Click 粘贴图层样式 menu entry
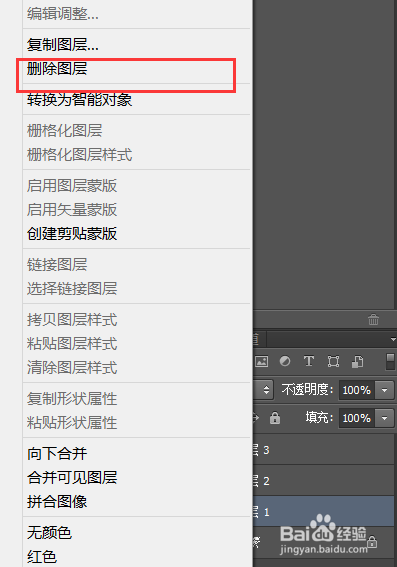The height and width of the screenshot is (567, 397). coord(72,344)
